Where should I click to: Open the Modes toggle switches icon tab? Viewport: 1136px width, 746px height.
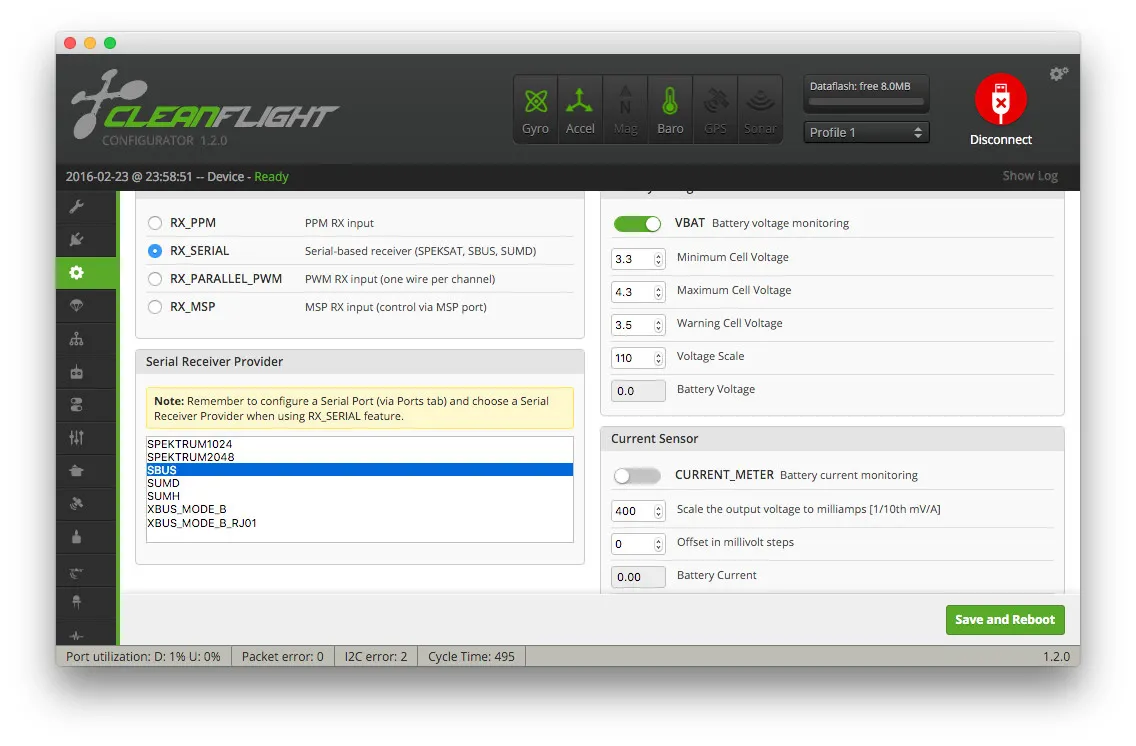[x=77, y=405]
